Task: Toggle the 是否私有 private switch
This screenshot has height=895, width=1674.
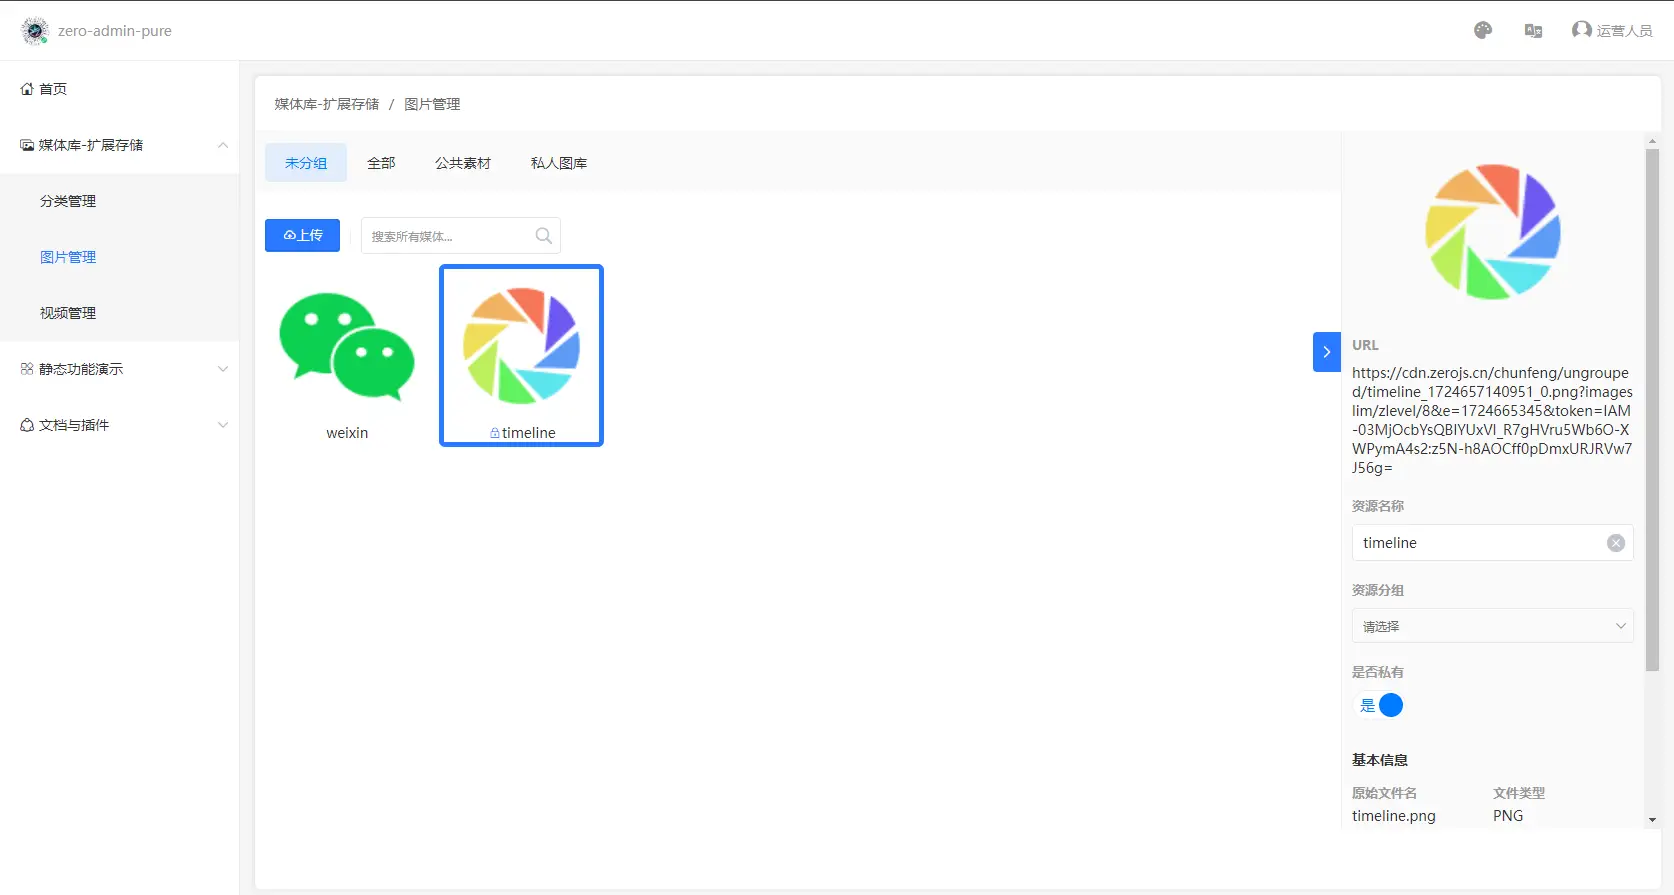Action: [x=1379, y=706]
